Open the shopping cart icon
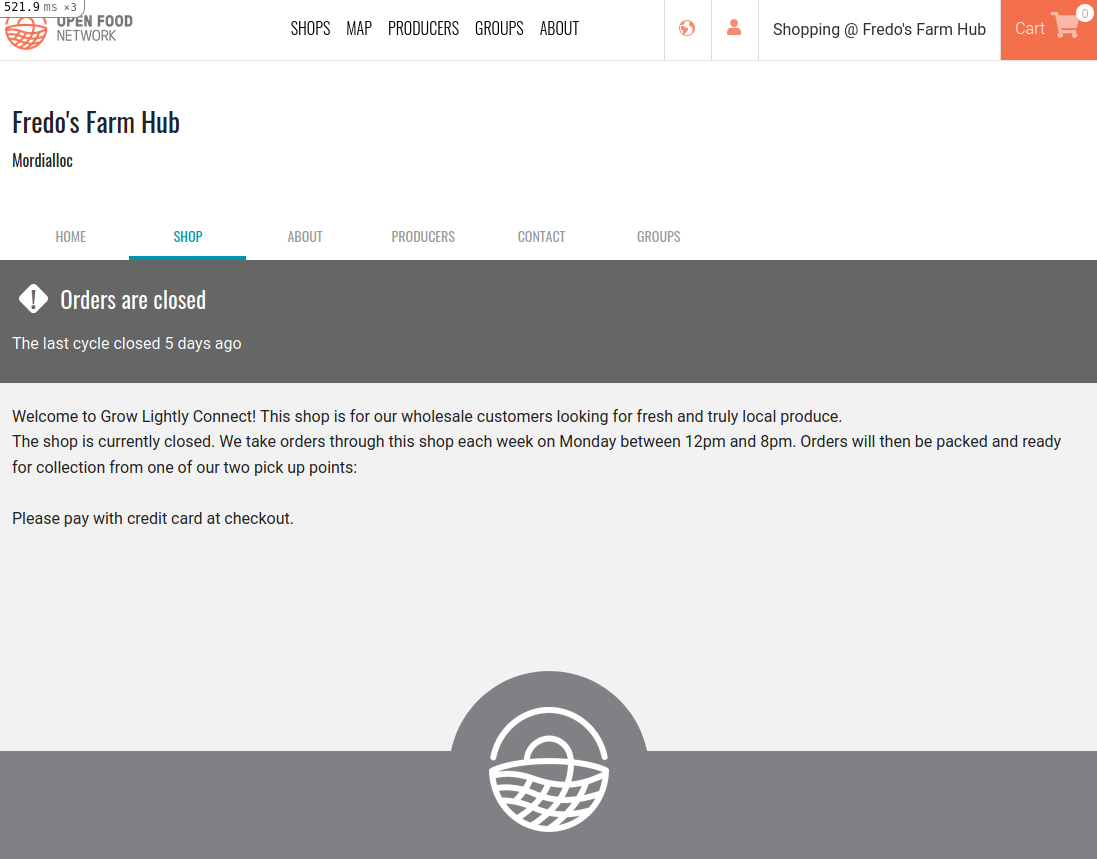The image size is (1097, 859). 1065,25
